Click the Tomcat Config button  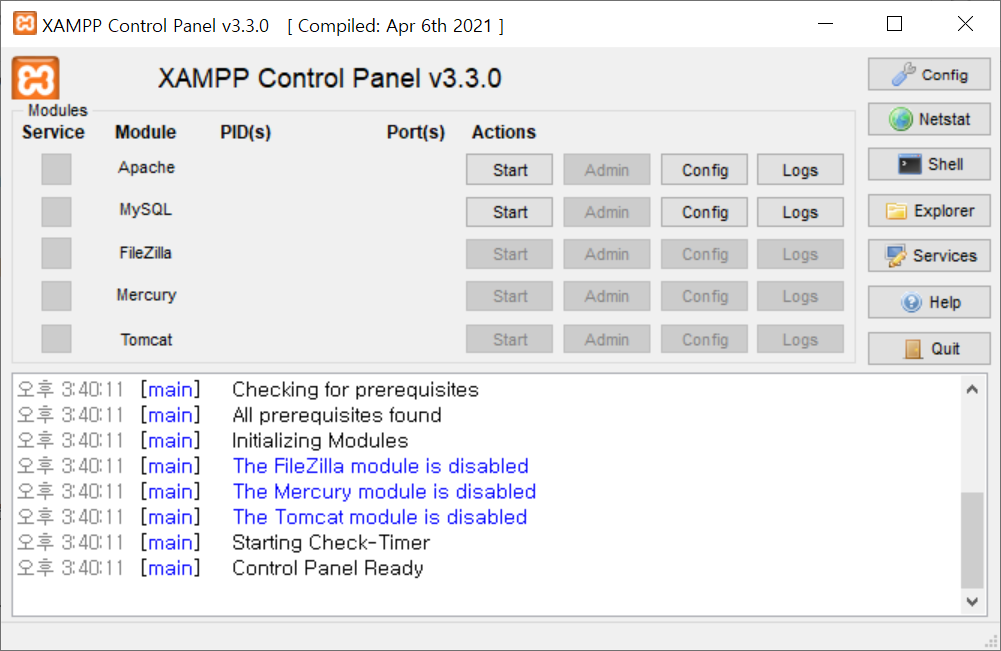click(x=704, y=339)
